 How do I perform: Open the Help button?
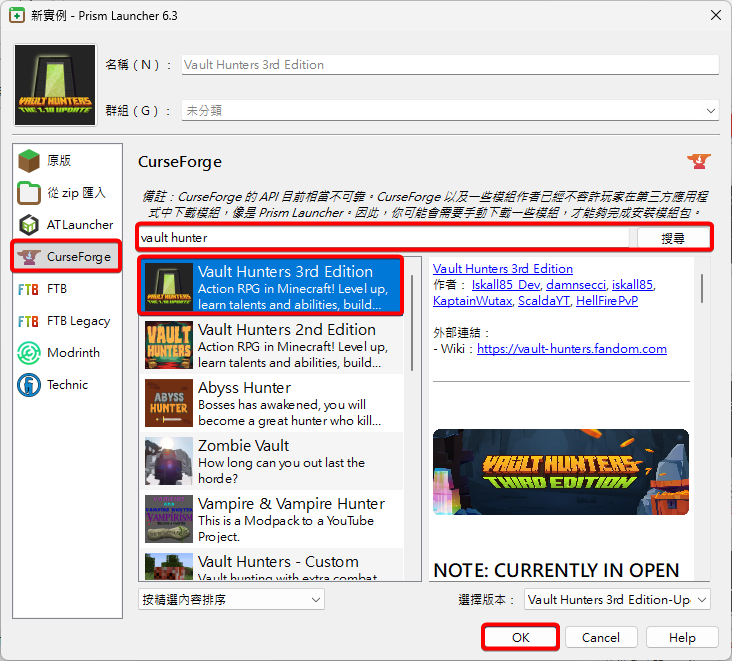[682, 637]
